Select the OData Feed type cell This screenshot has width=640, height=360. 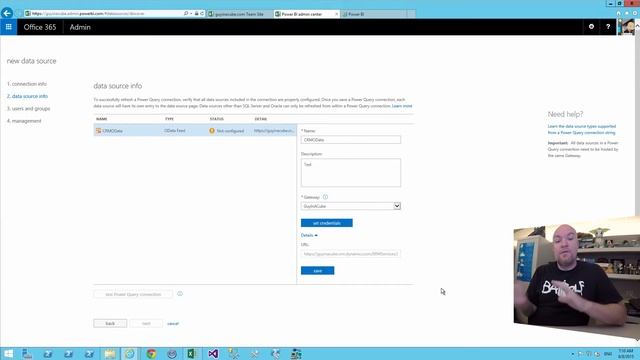pyautogui.click(x=175, y=131)
